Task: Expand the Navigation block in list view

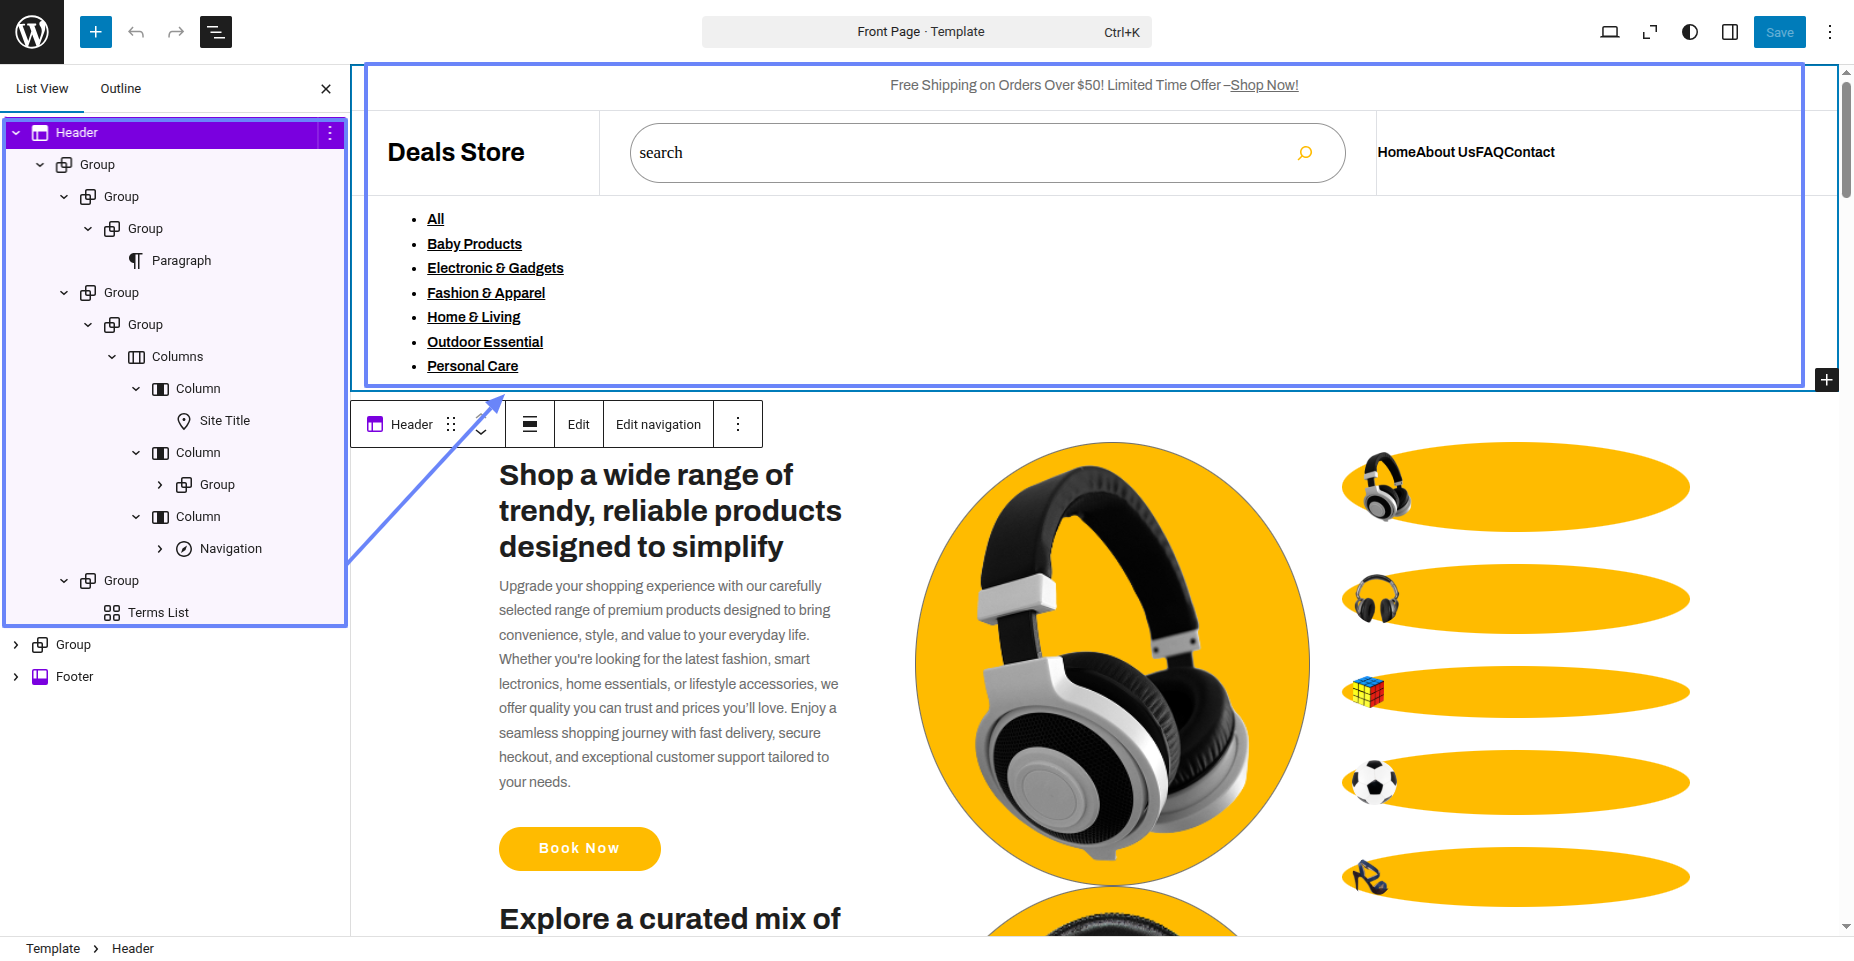Action: coord(160,549)
